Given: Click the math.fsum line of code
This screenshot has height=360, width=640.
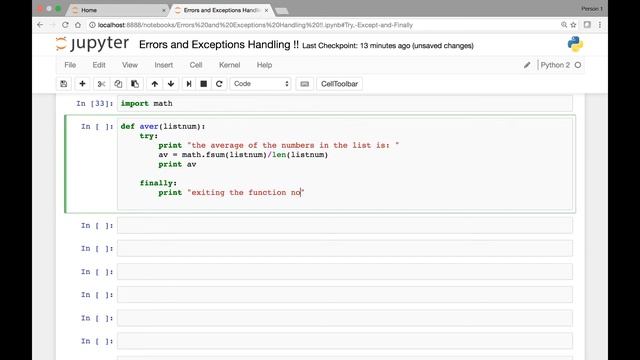Looking at the screenshot, I should pos(243,155).
